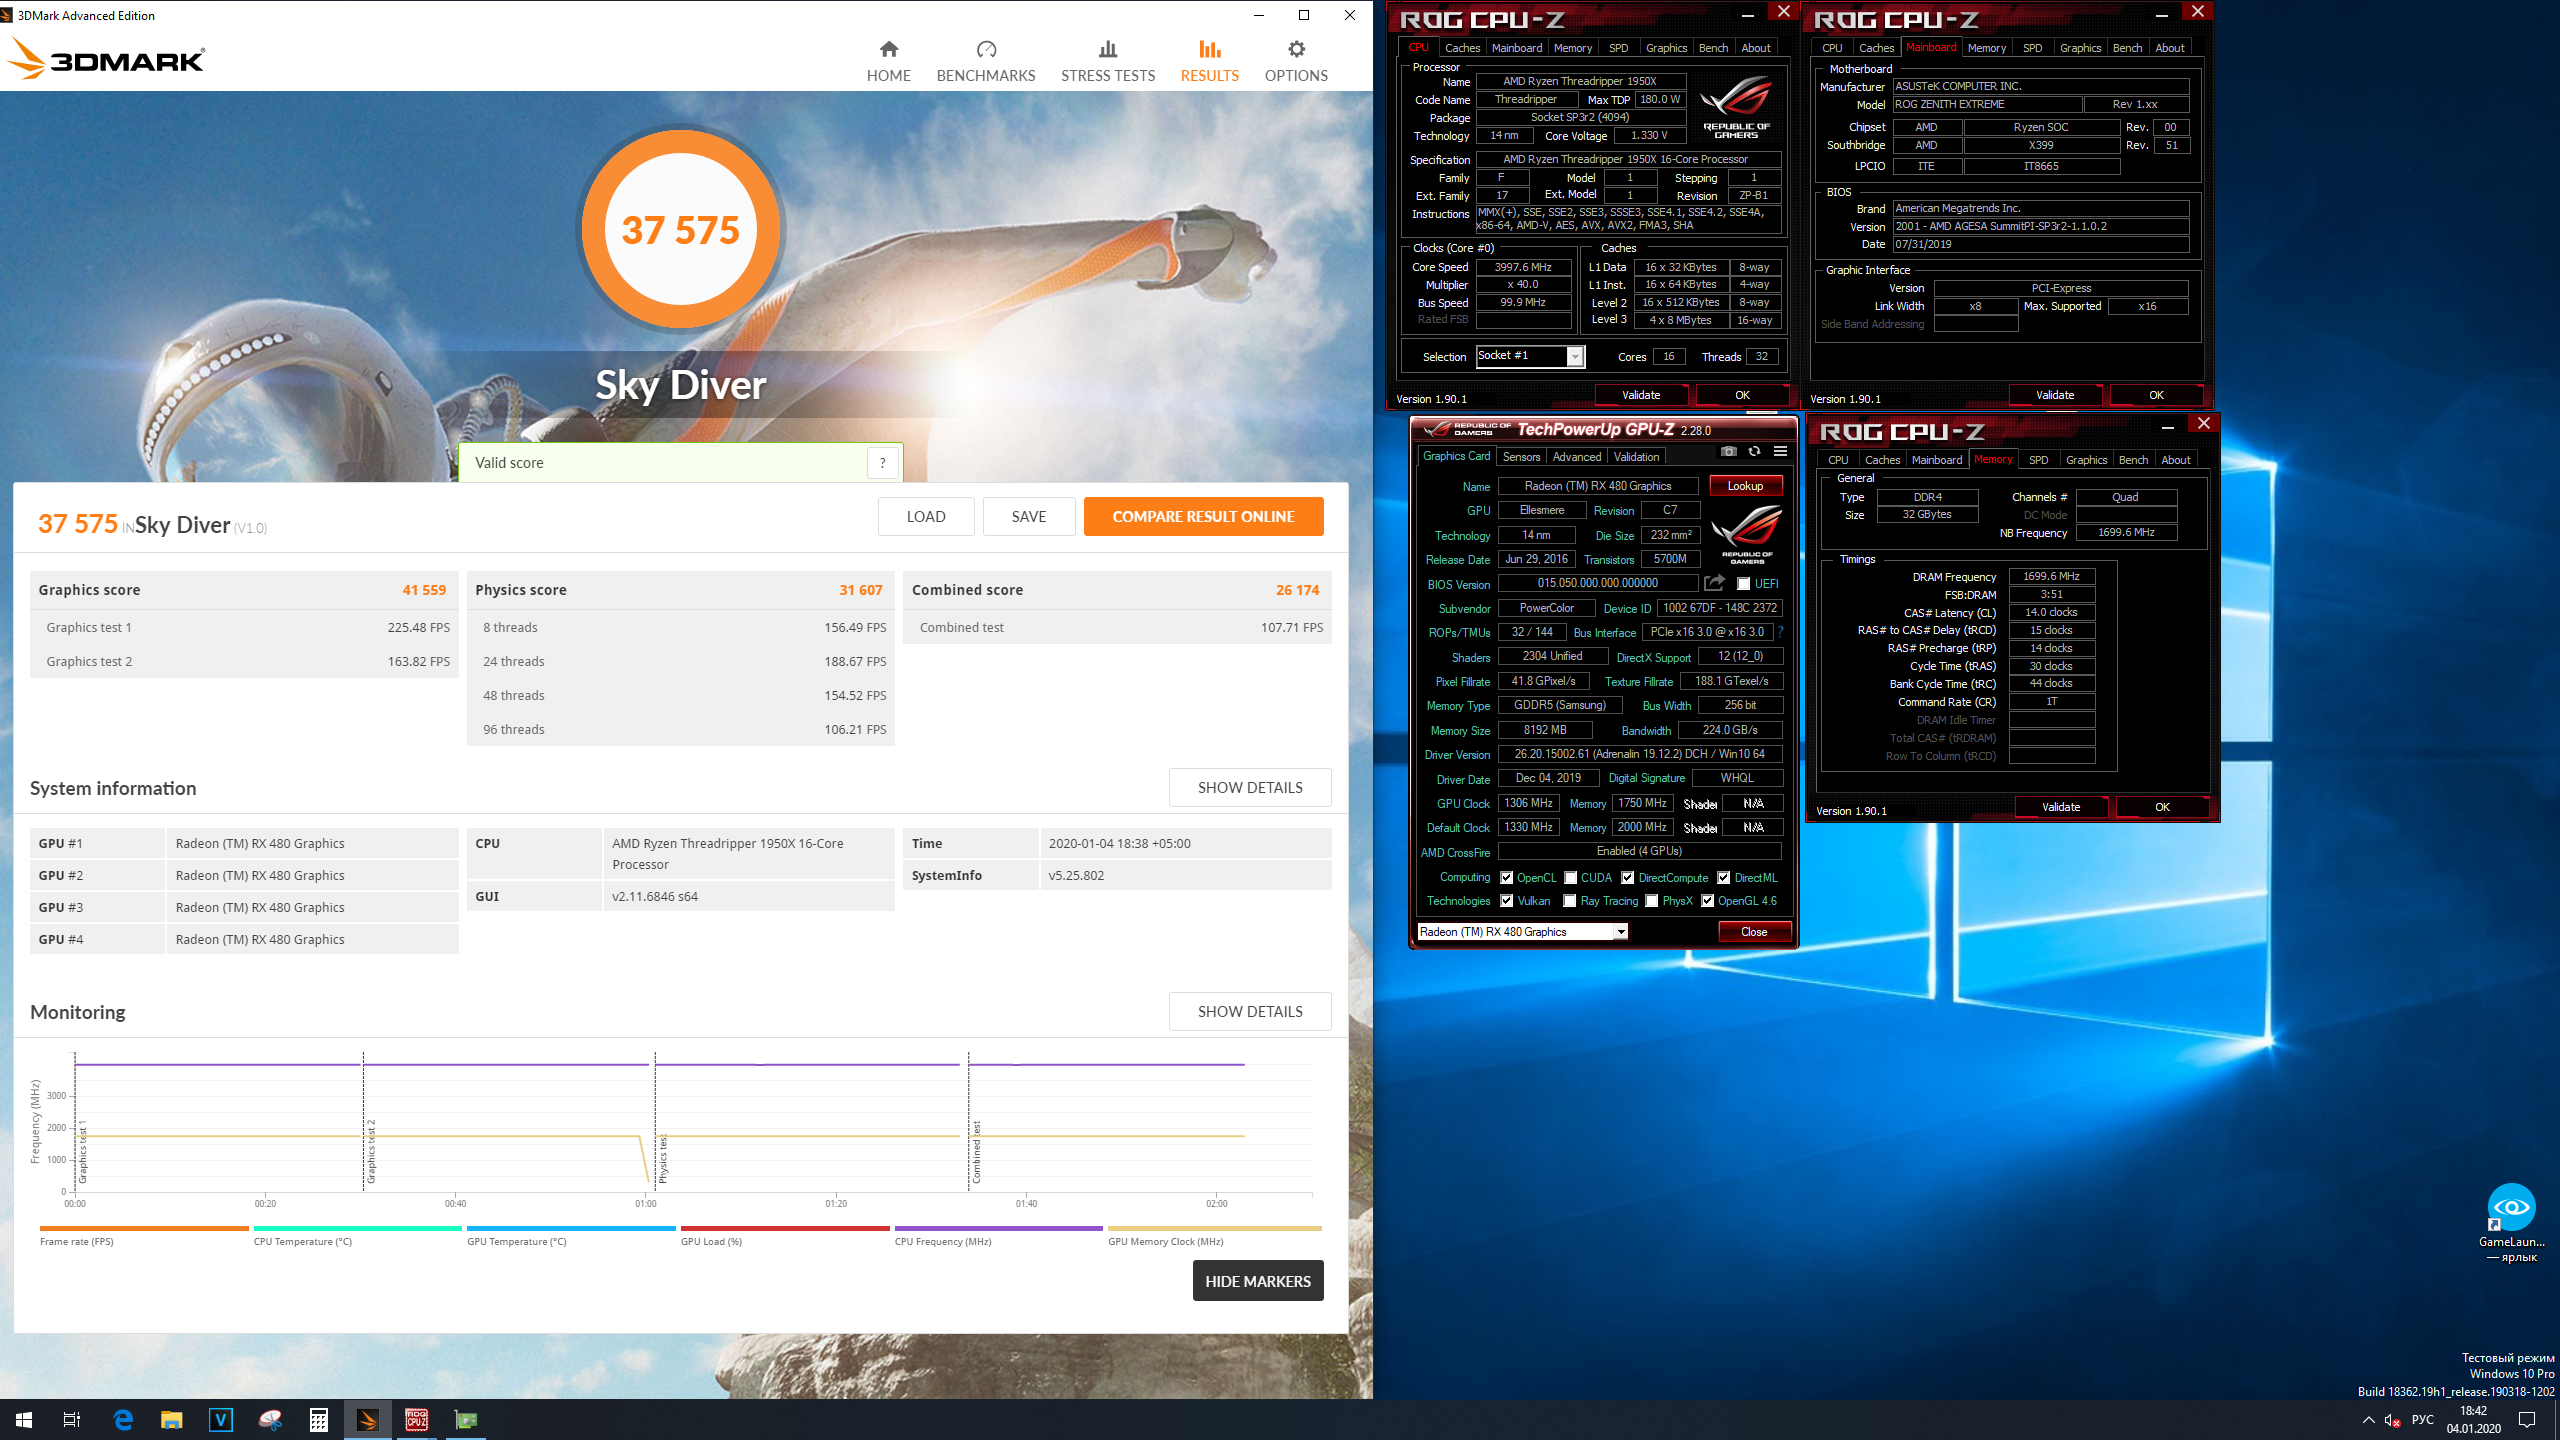Image resolution: width=2560 pixels, height=1440 pixels.
Task: Open Snipping Tool from the taskbar
Action: [x=270, y=1420]
